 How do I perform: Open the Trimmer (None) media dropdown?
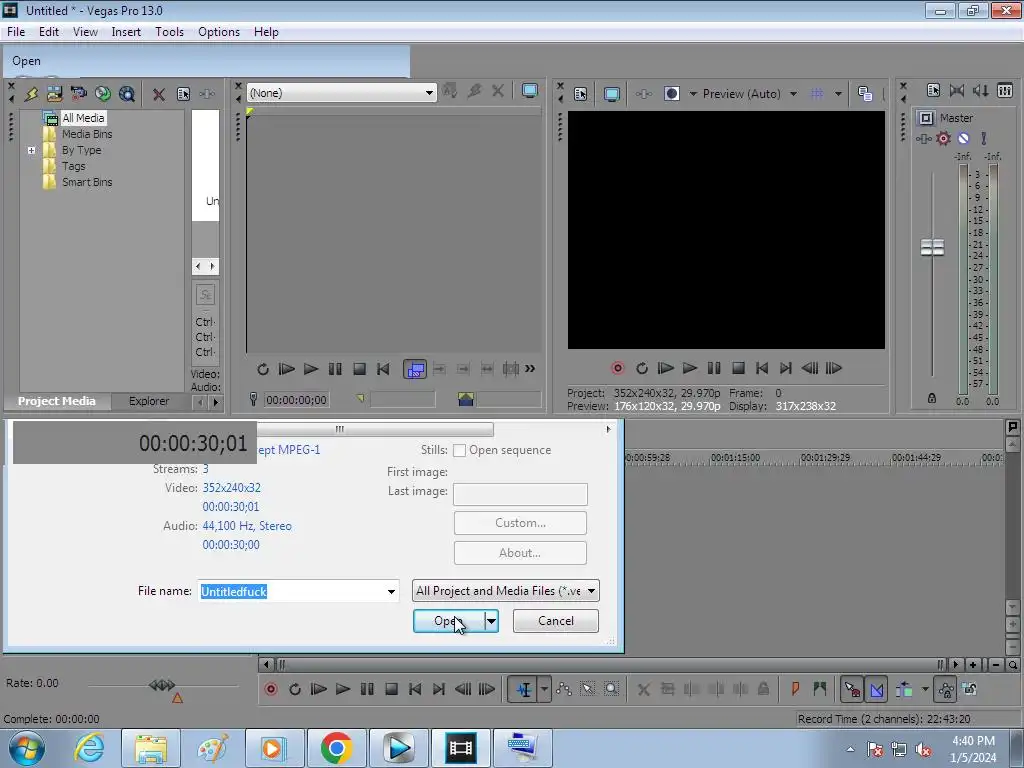pos(429,93)
